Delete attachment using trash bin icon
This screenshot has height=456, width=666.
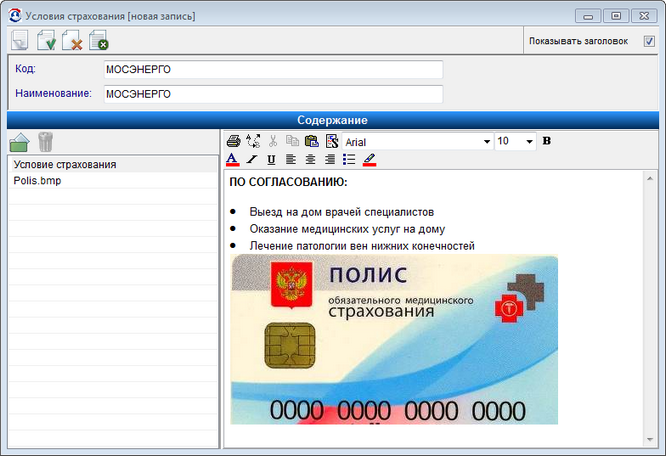(x=45, y=142)
